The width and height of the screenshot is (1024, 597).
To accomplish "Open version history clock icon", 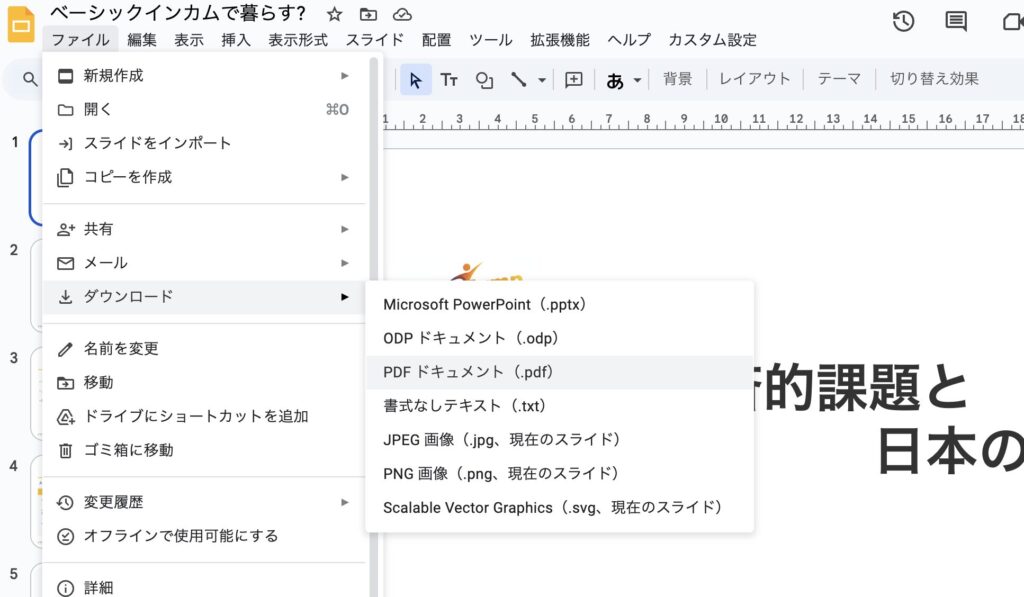I will [x=903, y=21].
